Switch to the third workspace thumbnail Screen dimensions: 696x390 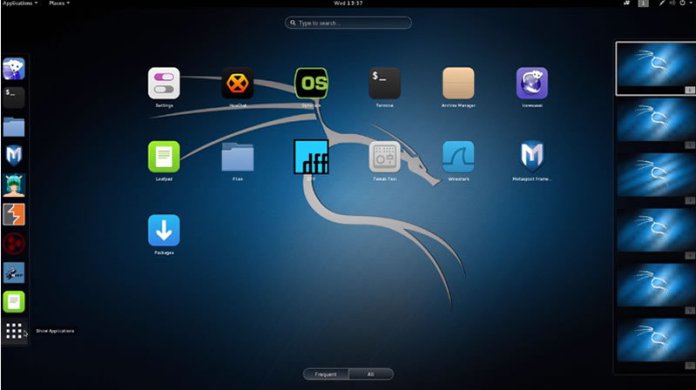(x=656, y=175)
